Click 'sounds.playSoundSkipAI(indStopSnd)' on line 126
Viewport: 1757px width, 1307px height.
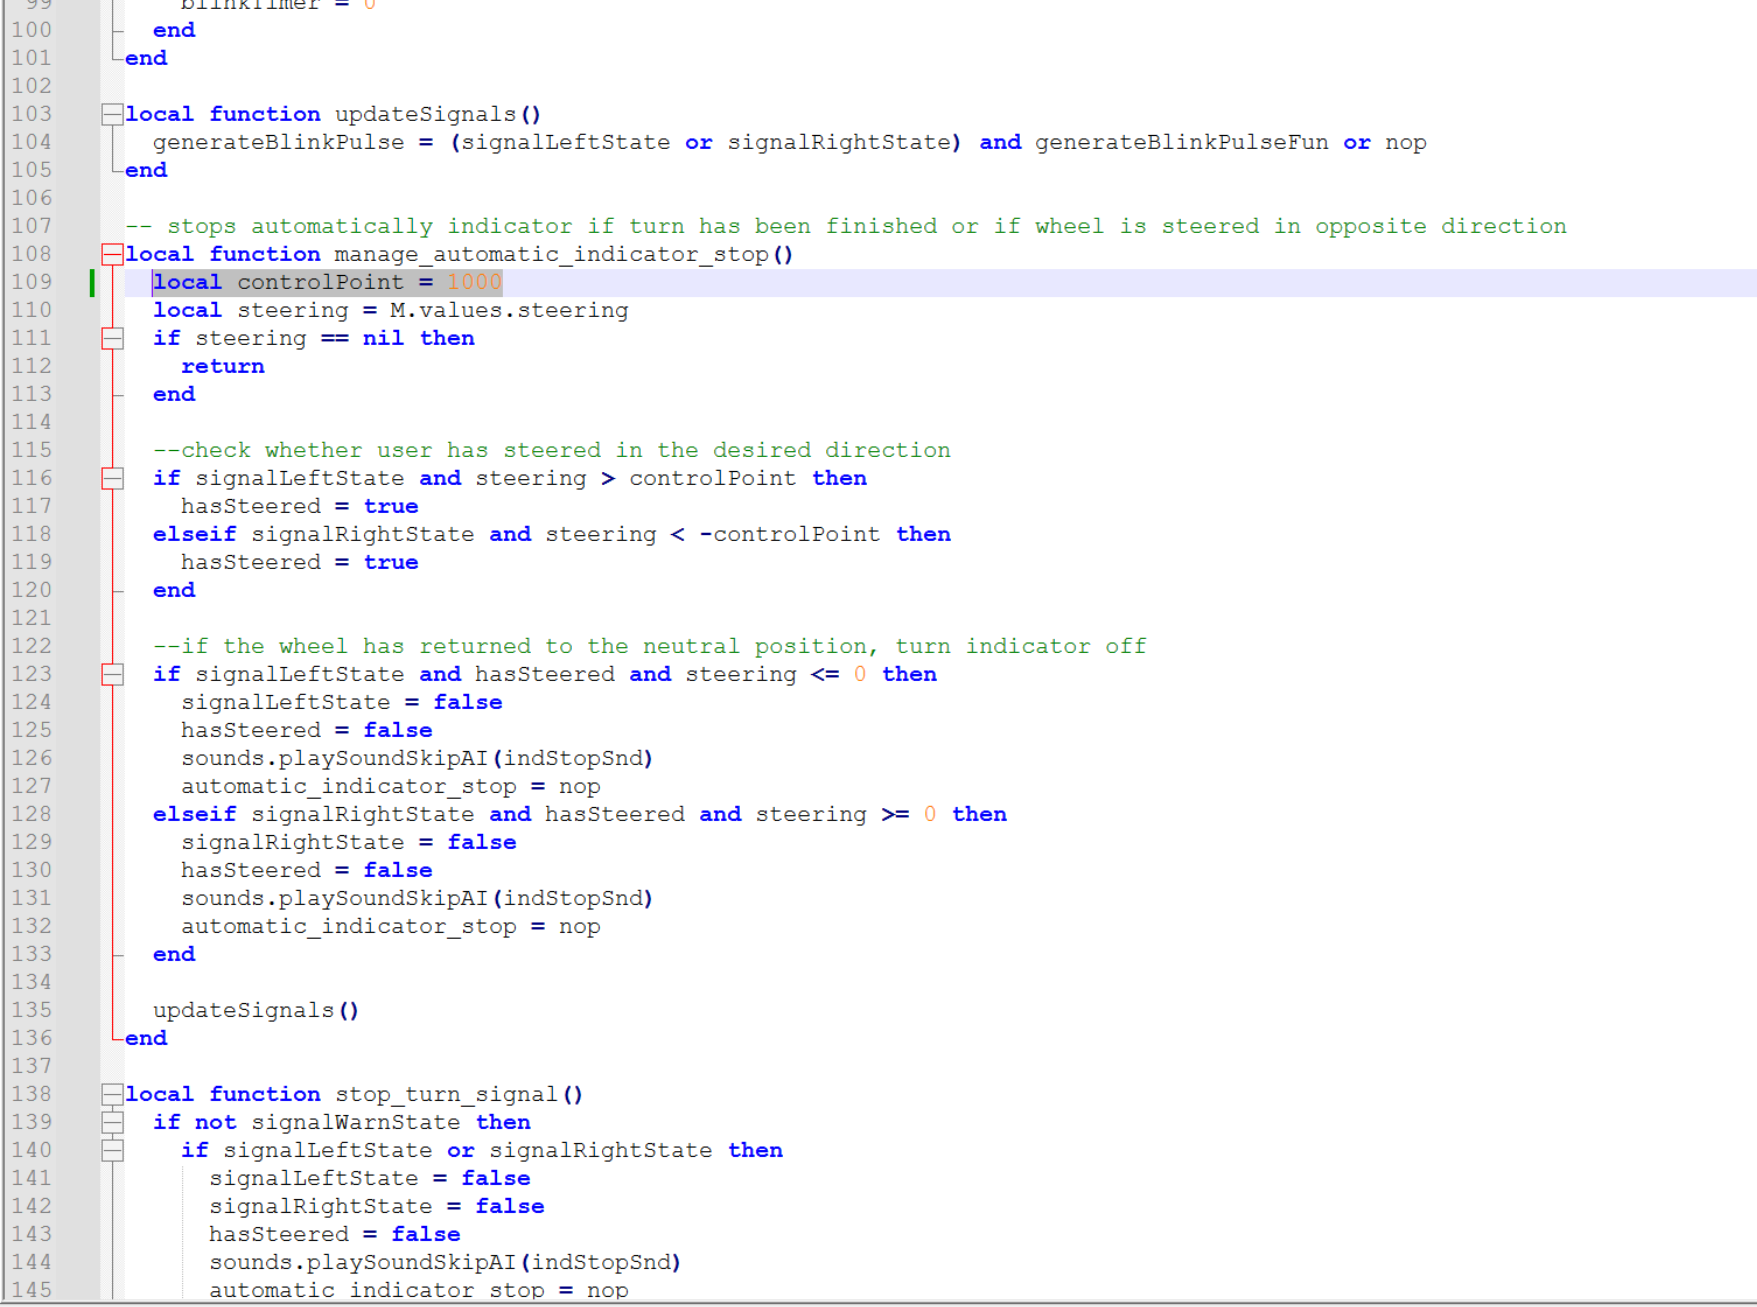click(417, 758)
